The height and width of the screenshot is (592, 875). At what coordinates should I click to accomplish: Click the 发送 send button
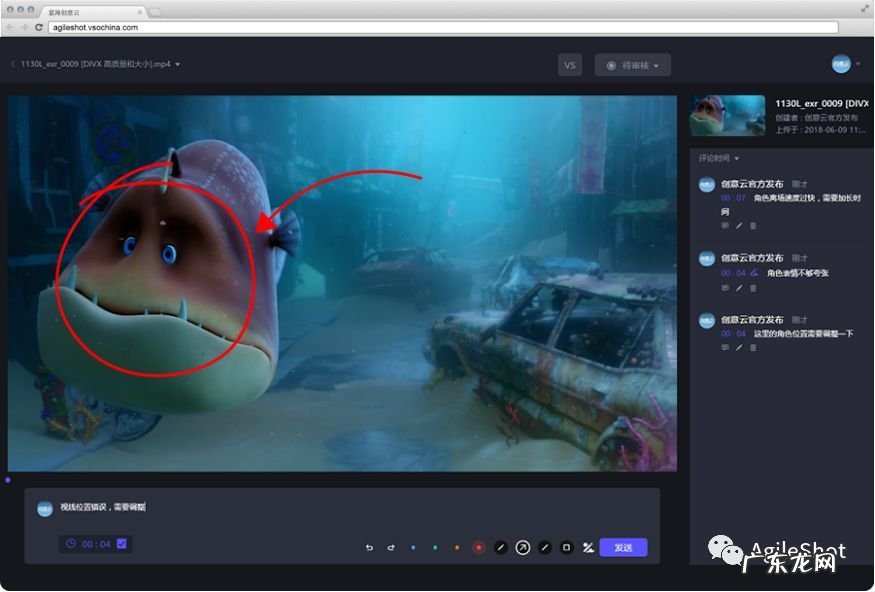[623, 548]
